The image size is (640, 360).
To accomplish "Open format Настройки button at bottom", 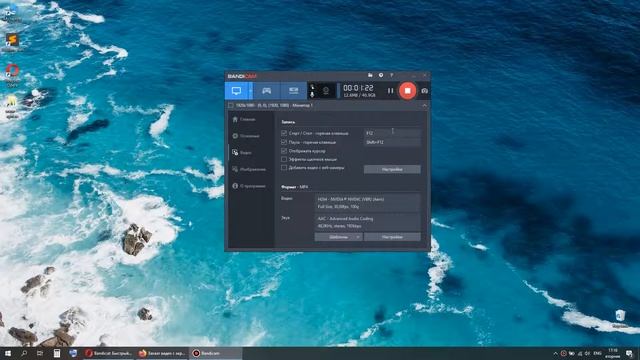I will coord(392,237).
